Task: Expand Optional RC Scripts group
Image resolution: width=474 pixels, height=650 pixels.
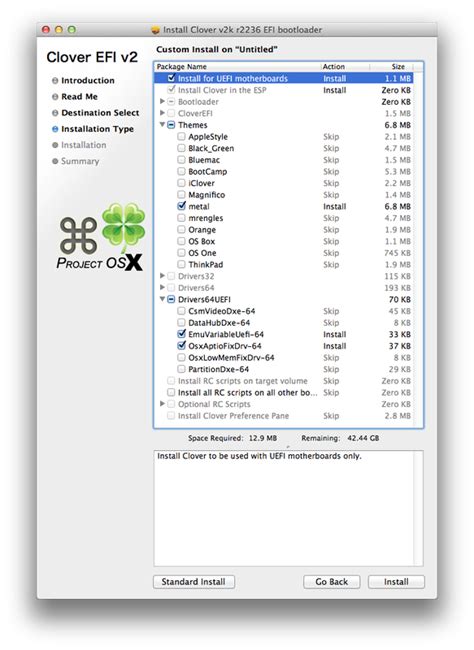Action: [x=162, y=404]
